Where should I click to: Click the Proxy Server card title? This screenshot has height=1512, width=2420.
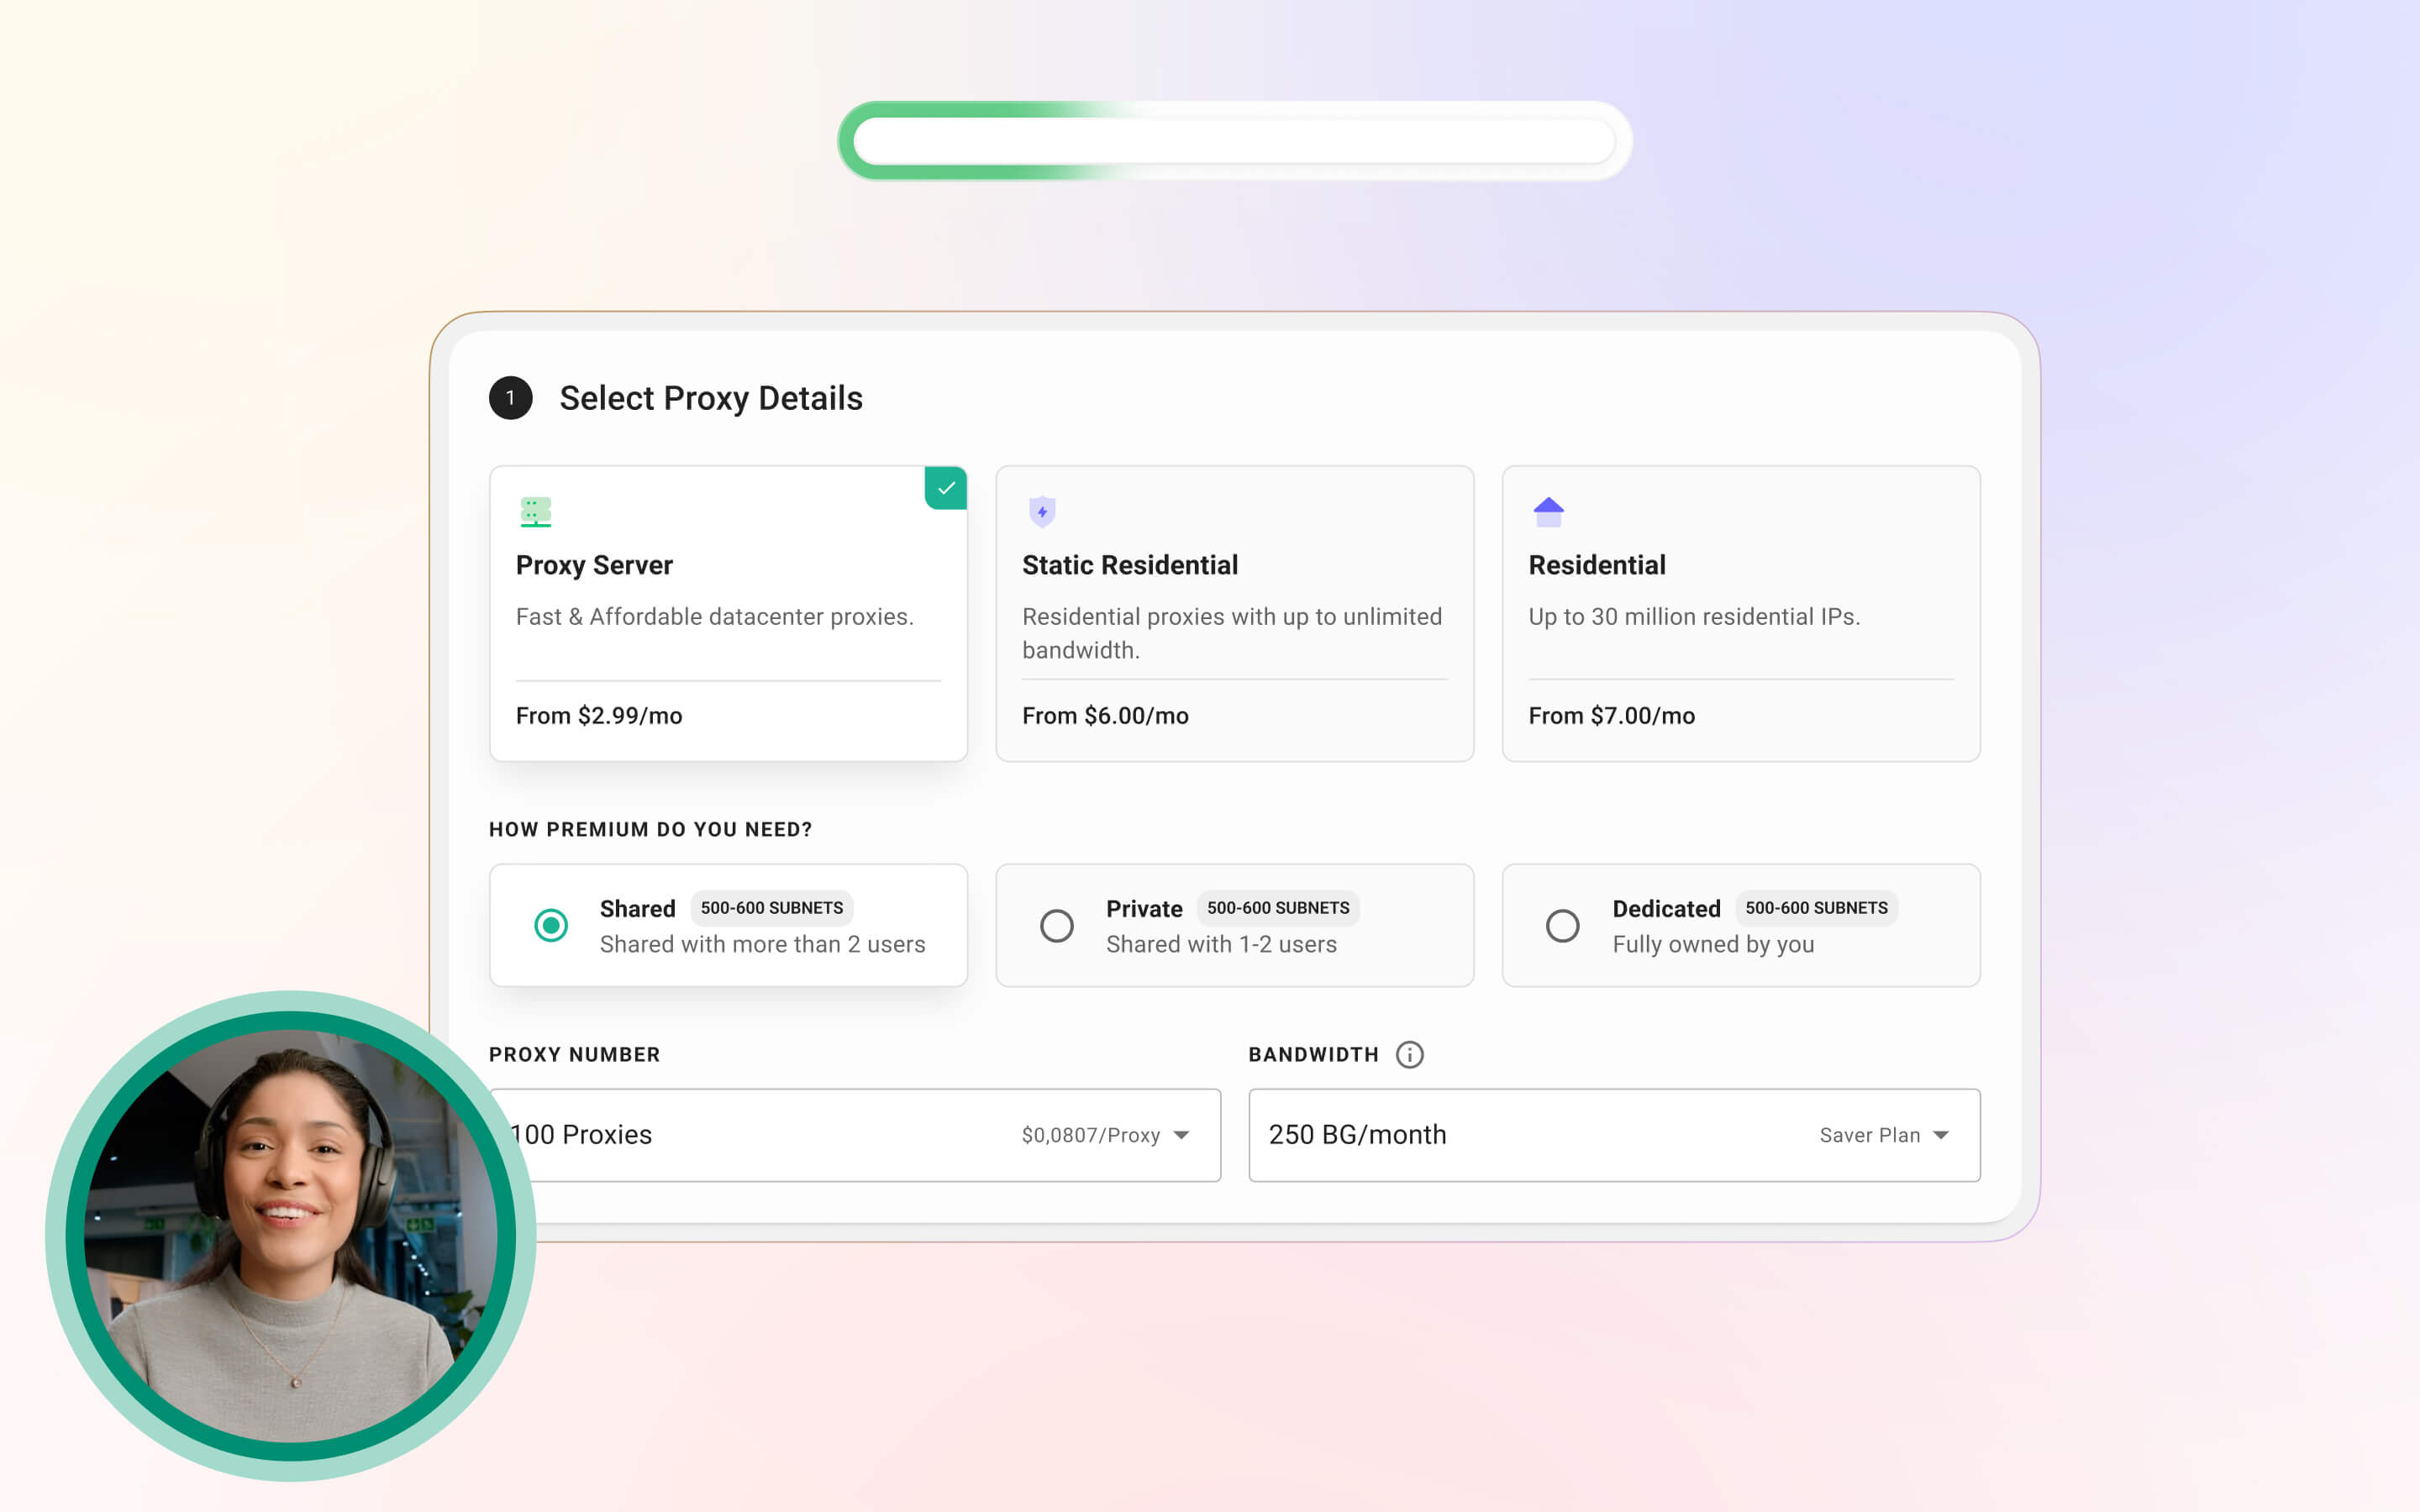(x=594, y=565)
